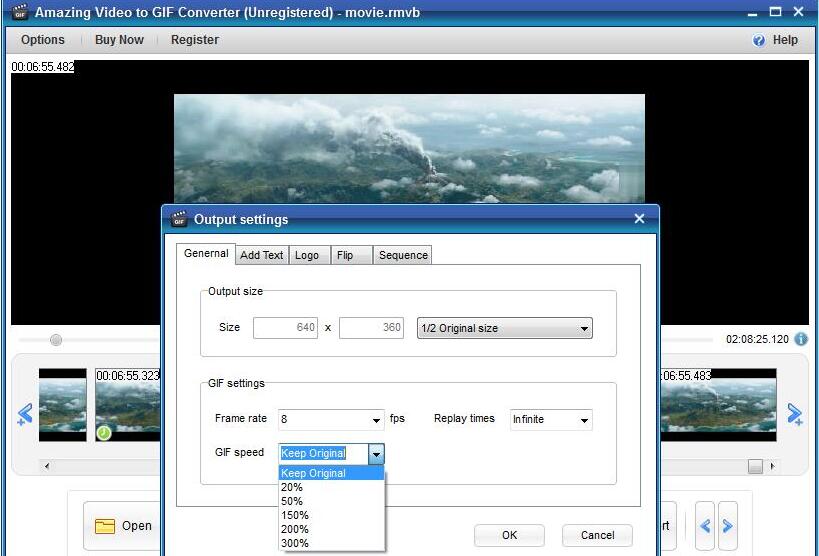Open the Options menu
819x556 pixels.
(43, 40)
